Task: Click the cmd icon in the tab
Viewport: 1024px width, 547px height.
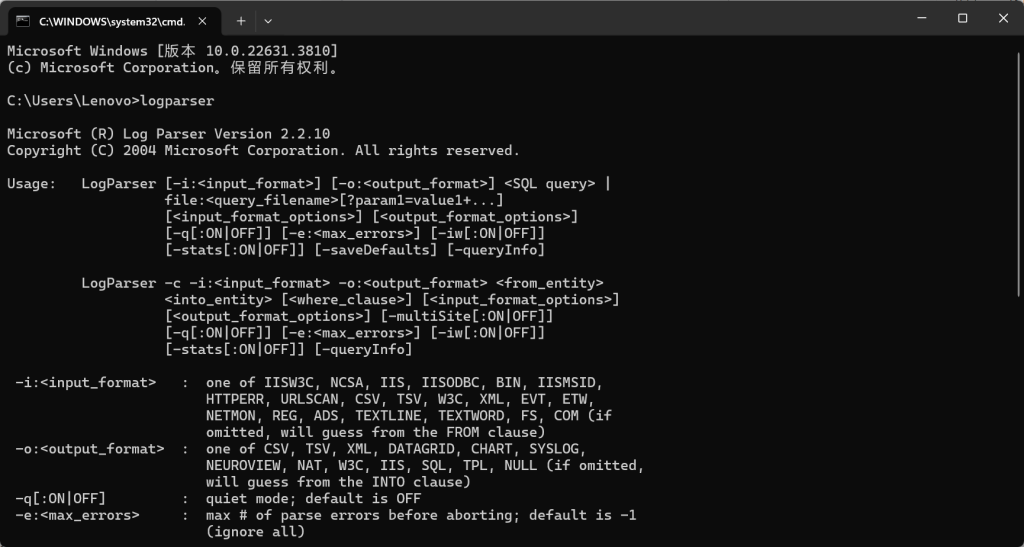Action: click(x=23, y=20)
